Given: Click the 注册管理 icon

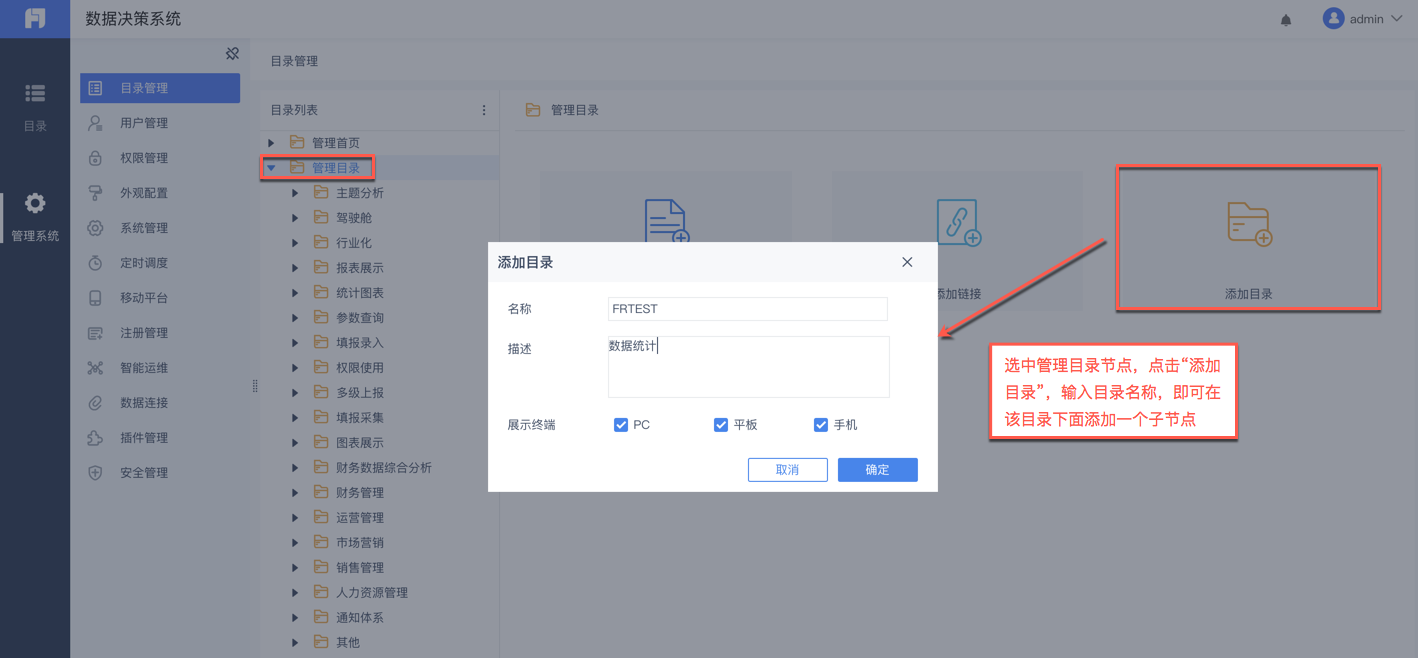Looking at the screenshot, I should coord(95,333).
